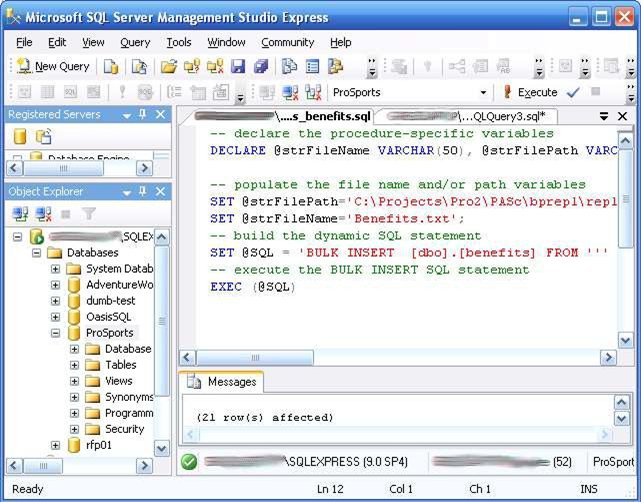641x502 pixels.
Task: Switch to the QLQuery3.sql tab
Action: [467, 117]
